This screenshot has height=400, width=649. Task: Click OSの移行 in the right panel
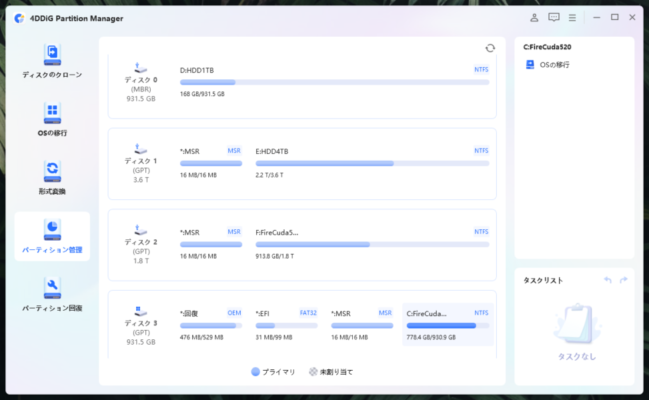[548, 65]
